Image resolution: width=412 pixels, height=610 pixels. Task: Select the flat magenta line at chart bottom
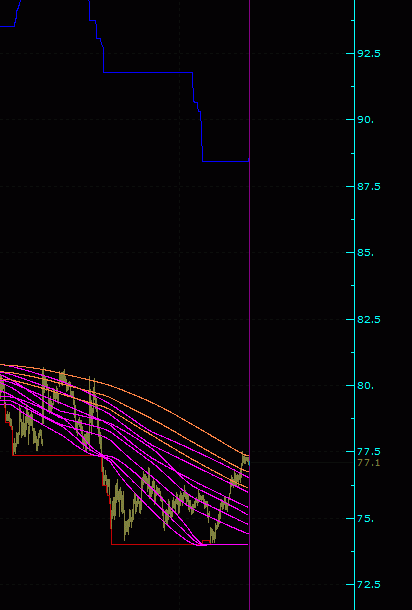tap(226, 544)
